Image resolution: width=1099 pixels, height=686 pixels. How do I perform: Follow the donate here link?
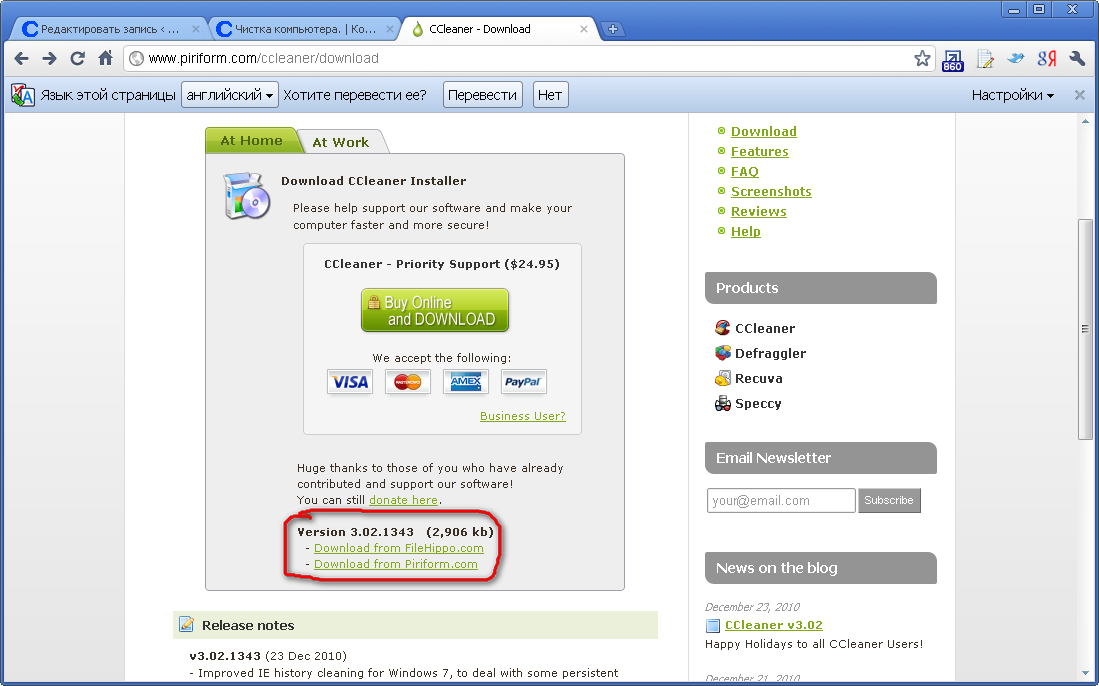tap(404, 500)
